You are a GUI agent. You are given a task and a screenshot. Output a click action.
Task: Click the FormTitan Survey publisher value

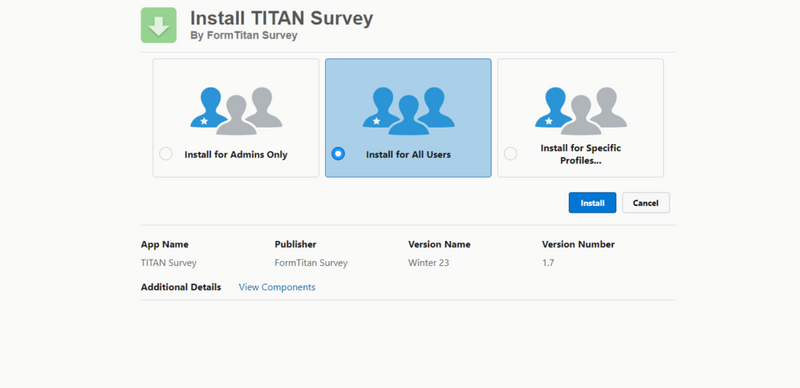coord(311,263)
